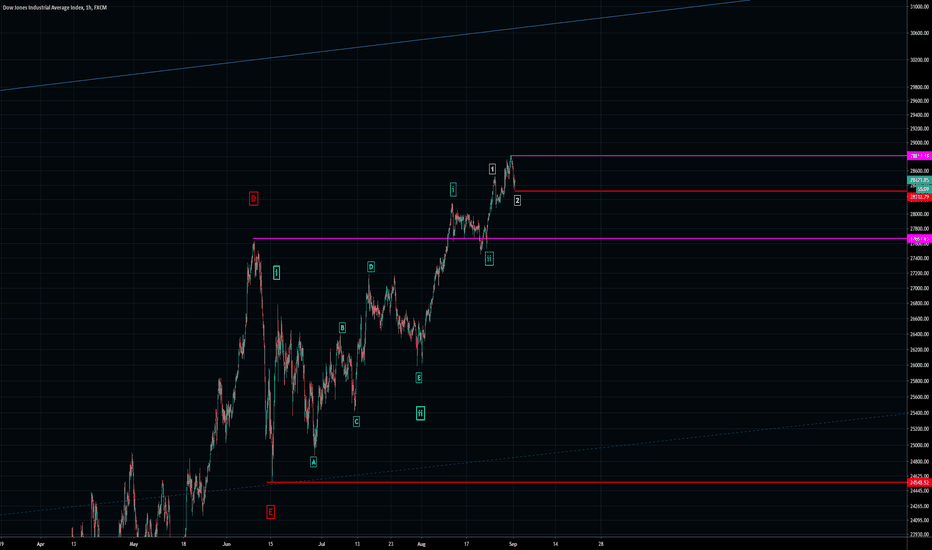
Task: Click the upper magenta price tag on the axis
Action: point(920,156)
